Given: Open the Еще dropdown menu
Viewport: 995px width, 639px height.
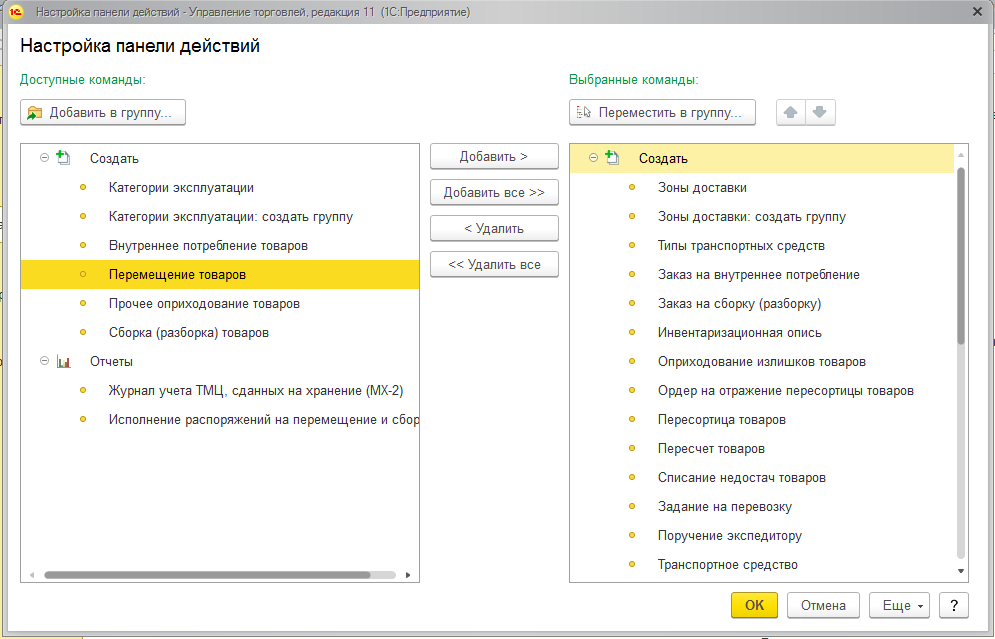Looking at the screenshot, I should [899, 605].
